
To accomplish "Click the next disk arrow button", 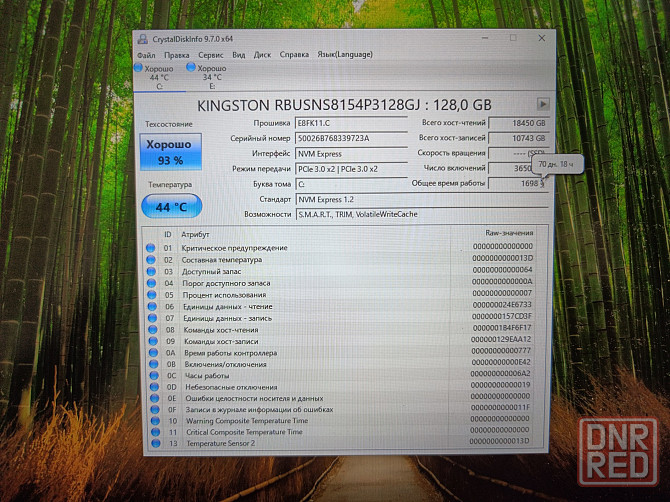I will [x=543, y=104].
